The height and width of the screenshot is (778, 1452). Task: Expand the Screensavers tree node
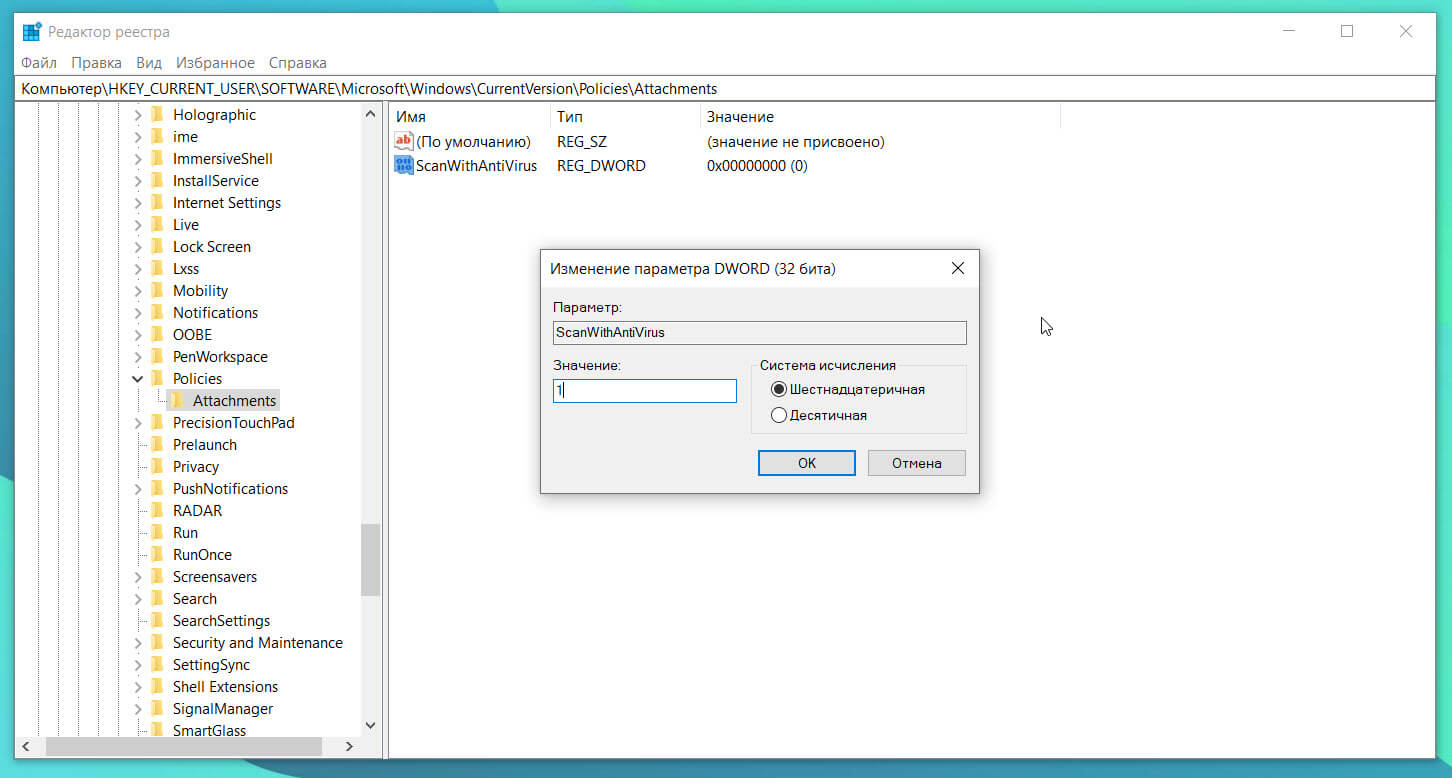(x=138, y=577)
